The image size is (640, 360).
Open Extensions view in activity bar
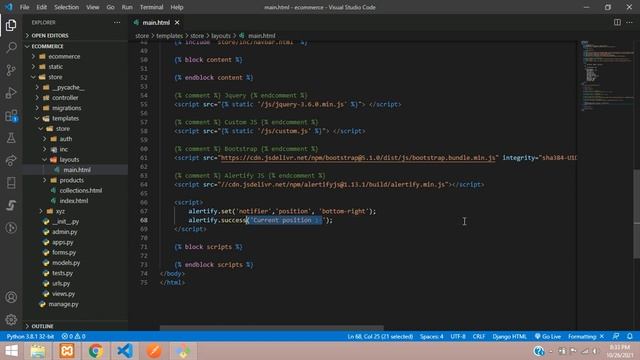point(11,116)
